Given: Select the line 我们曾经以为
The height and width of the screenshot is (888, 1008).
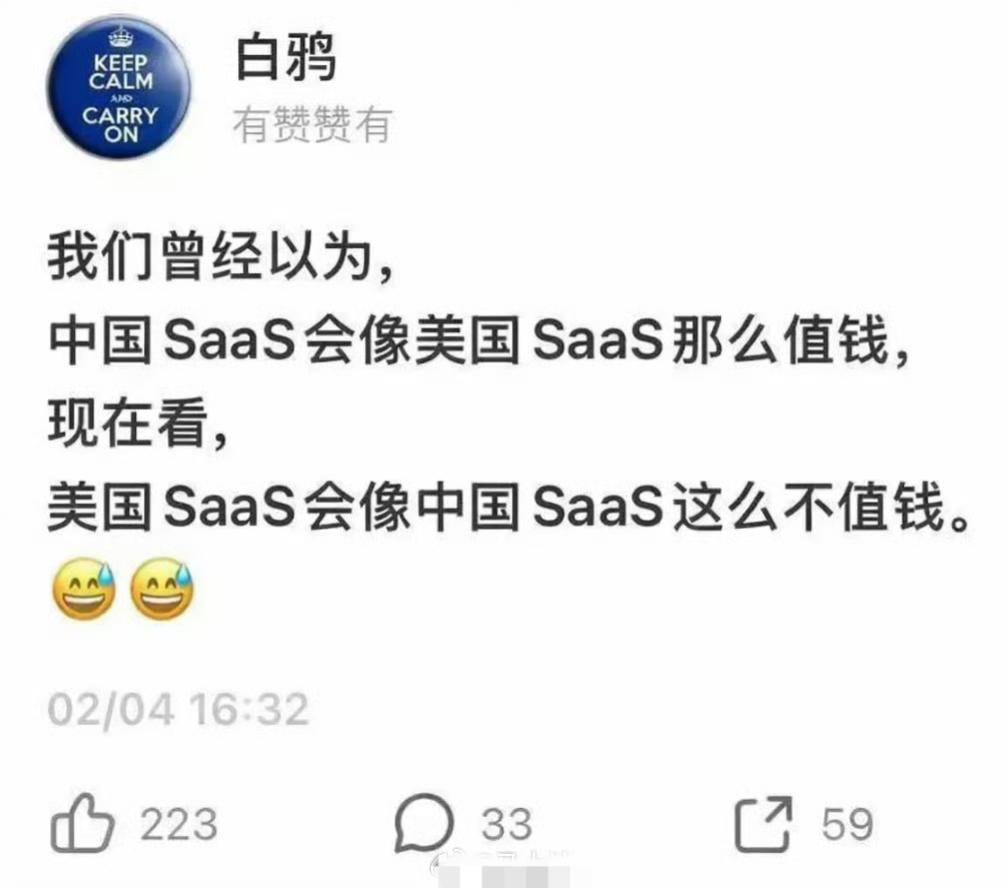Looking at the screenshot, I should [x=220, y=256].
